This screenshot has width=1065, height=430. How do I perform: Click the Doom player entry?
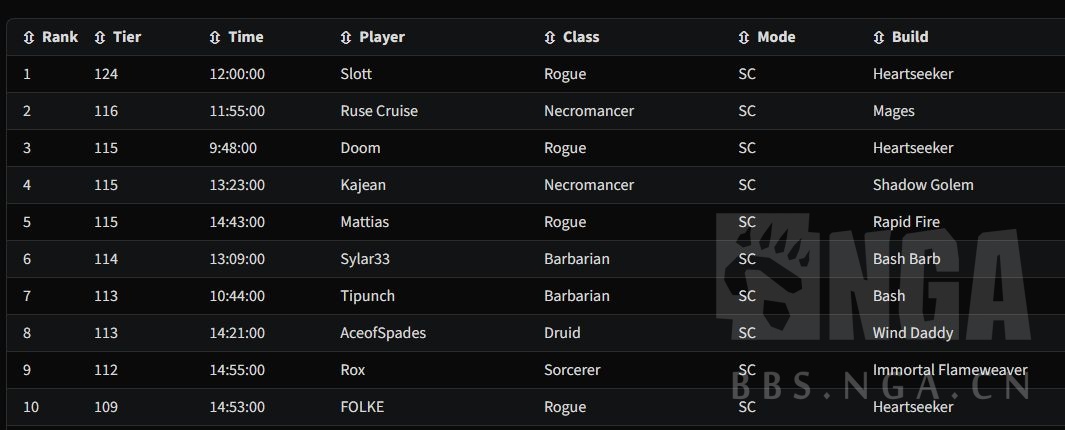(360, 148)
